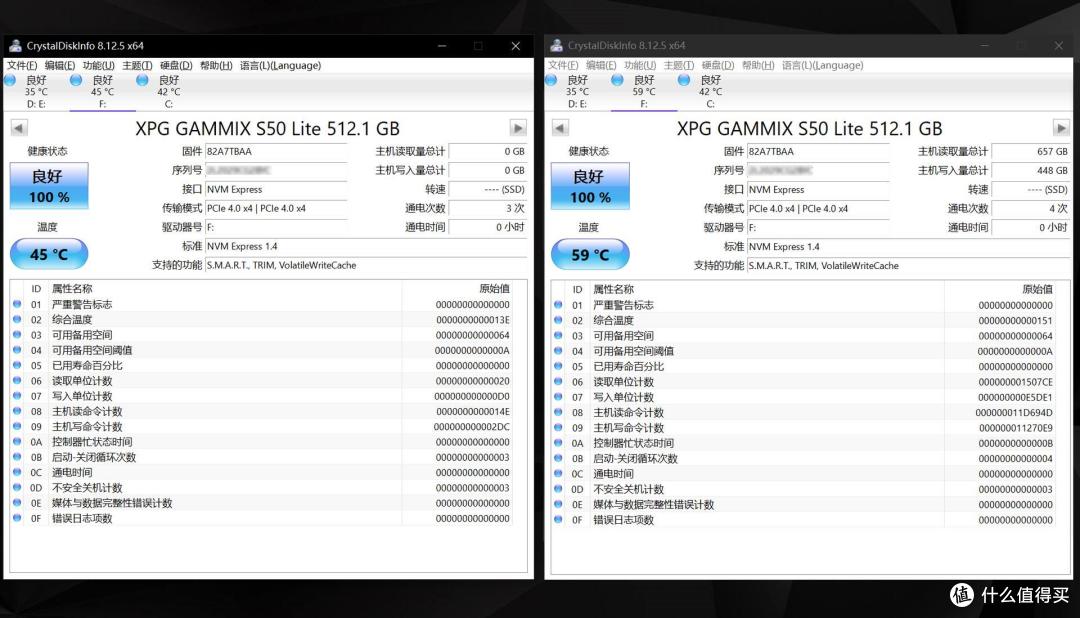
Task: Open 硬盘(D) menu in left window
Action: pos(176,65)
